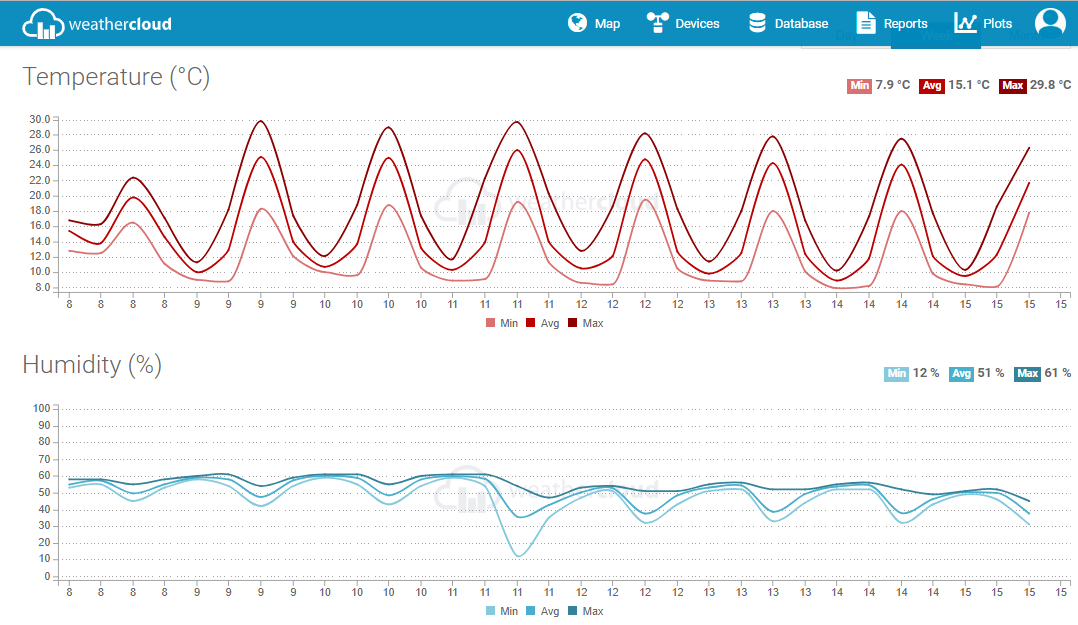Open Devices using the anemometer icon
Image resolution: width=1078 pixels, height=625 pixels.
(x=657, y=21)
